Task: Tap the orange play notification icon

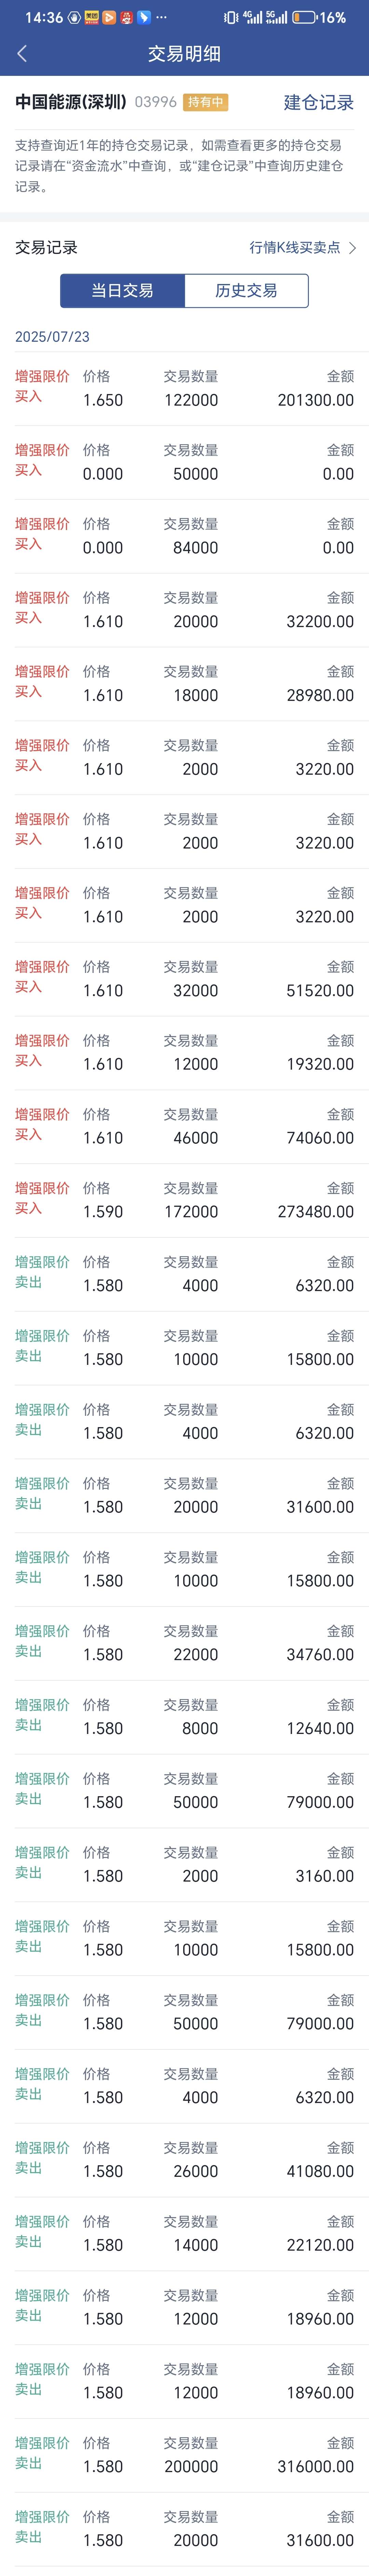Action: point(109,17)
